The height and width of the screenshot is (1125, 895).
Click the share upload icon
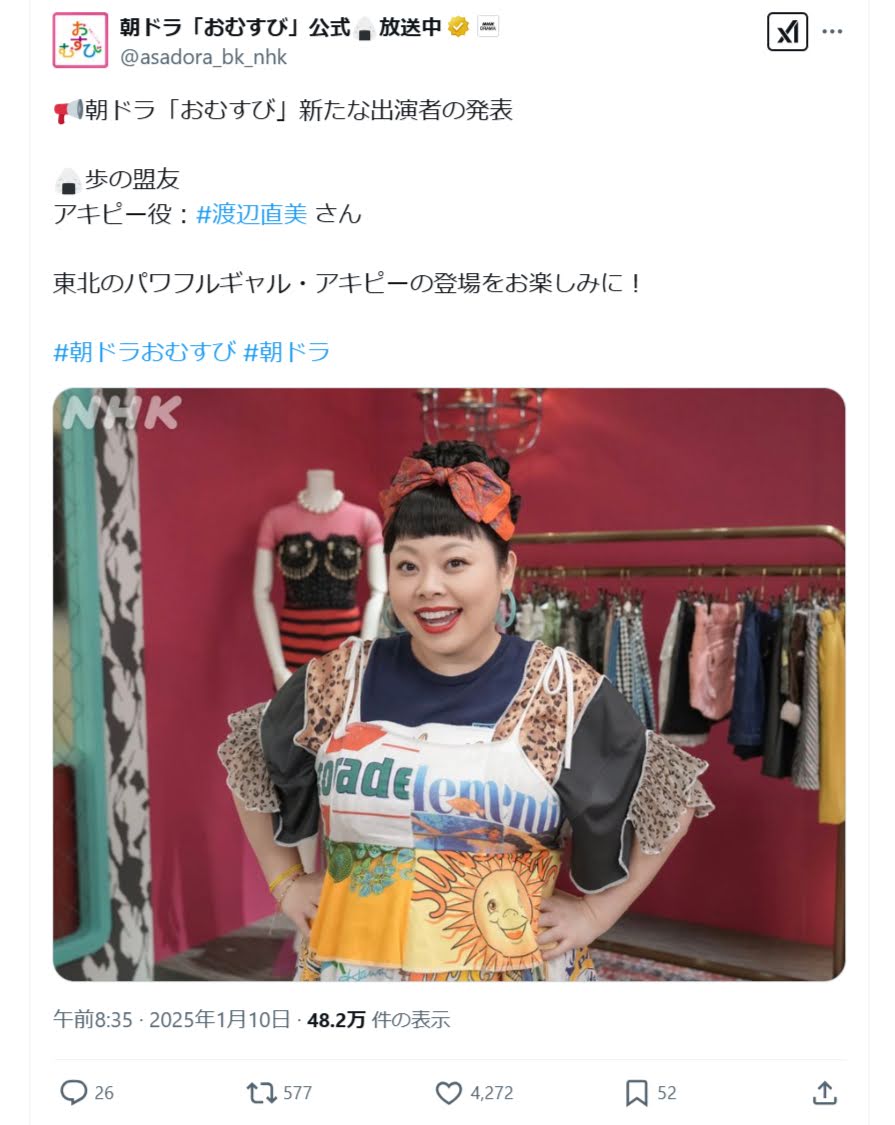(825, 1093)
